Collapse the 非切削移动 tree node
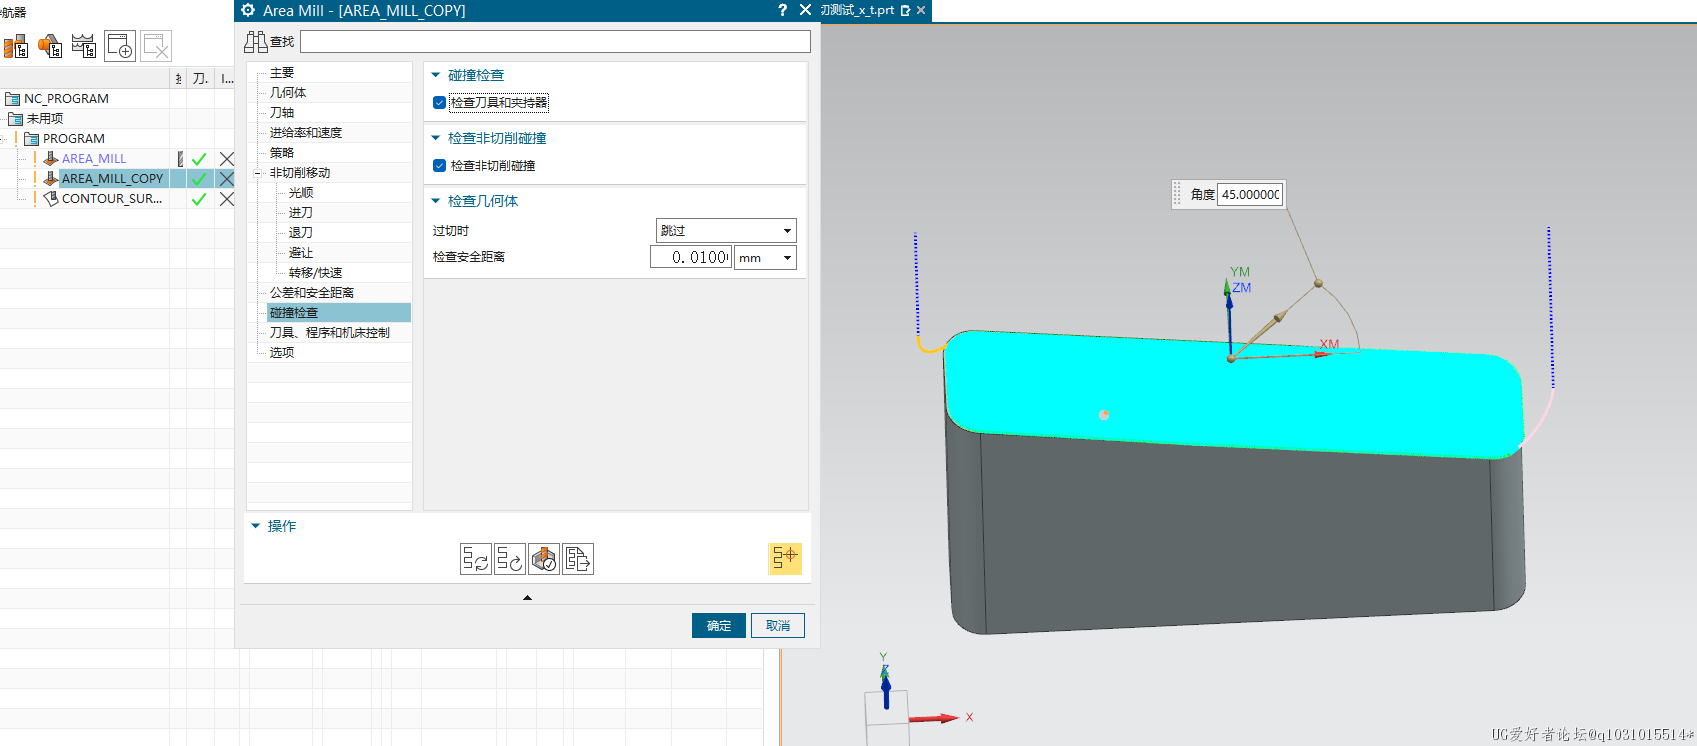 point(257,173)
